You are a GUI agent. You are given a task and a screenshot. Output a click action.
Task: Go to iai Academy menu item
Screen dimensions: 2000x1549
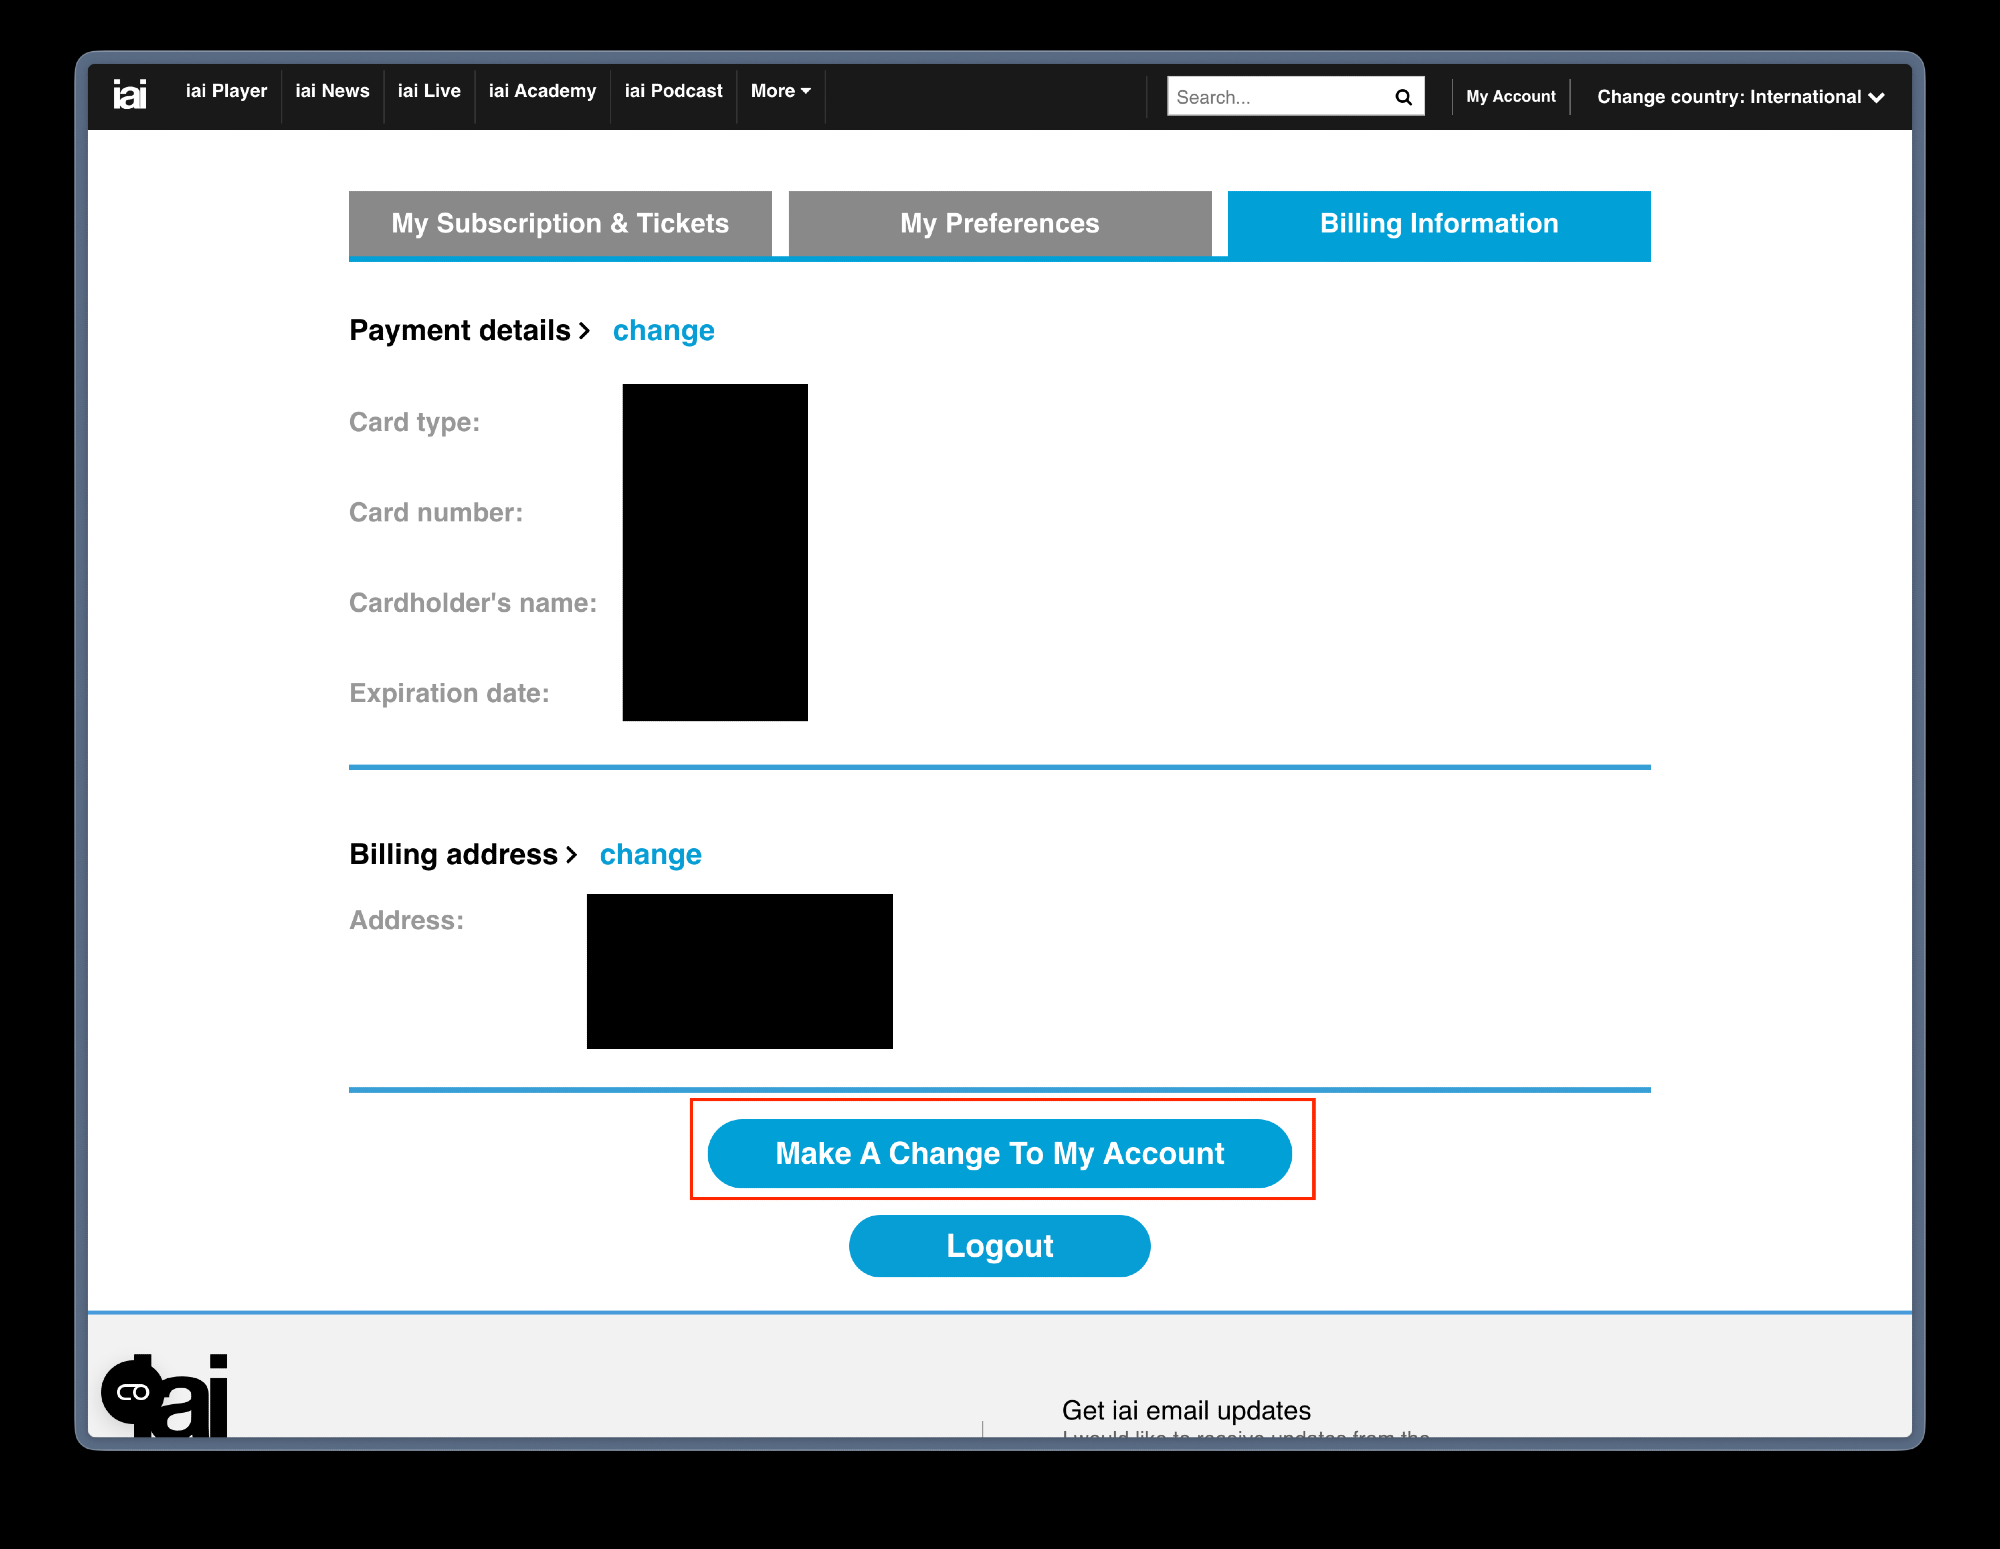pos(542,91)
